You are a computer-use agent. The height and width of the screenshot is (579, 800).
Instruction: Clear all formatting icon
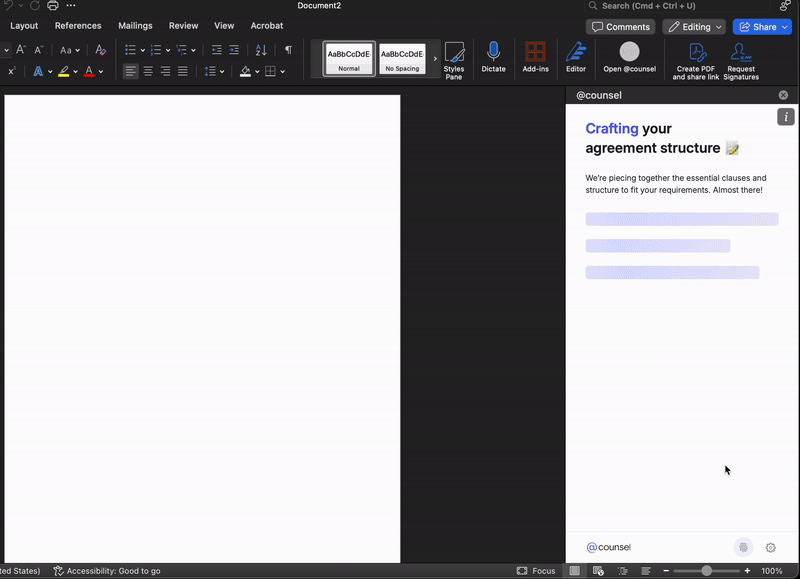coord(101,50)
